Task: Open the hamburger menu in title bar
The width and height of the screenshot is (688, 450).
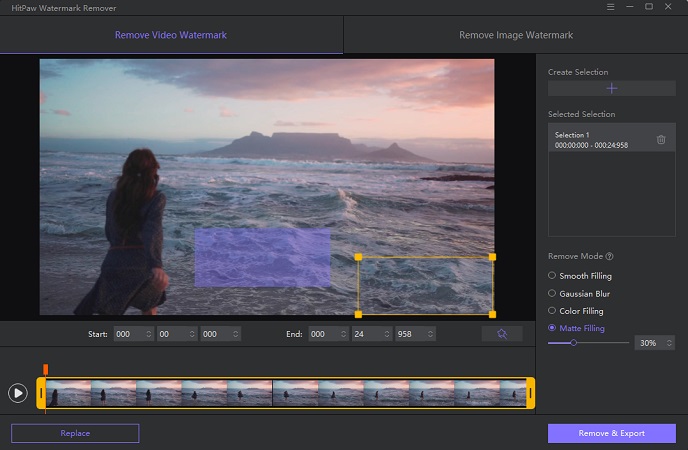Action: (x=610, y=7)
